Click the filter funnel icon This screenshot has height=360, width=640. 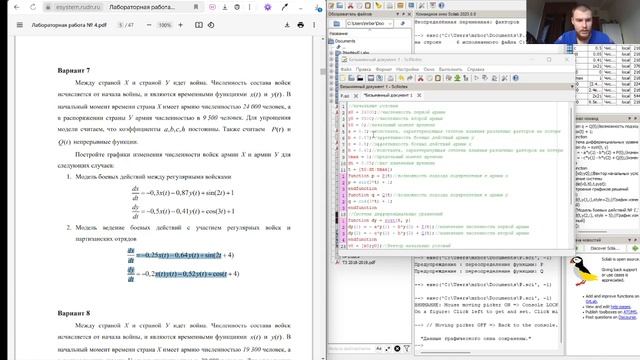pyautogui.click(x=407, y=349)
